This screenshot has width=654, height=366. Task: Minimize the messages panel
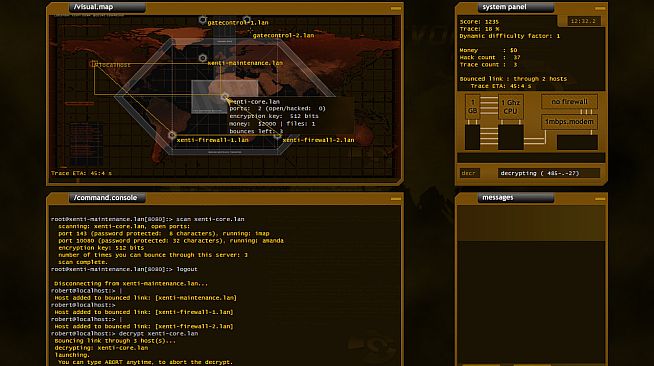[x=600, y=198]
